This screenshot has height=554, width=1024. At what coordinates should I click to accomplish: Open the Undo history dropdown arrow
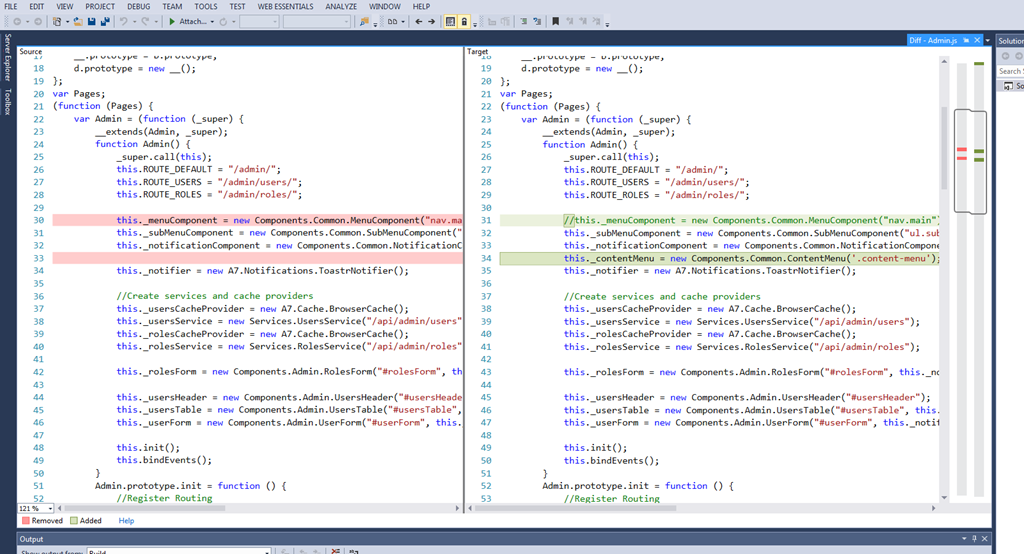pos(135,22)
